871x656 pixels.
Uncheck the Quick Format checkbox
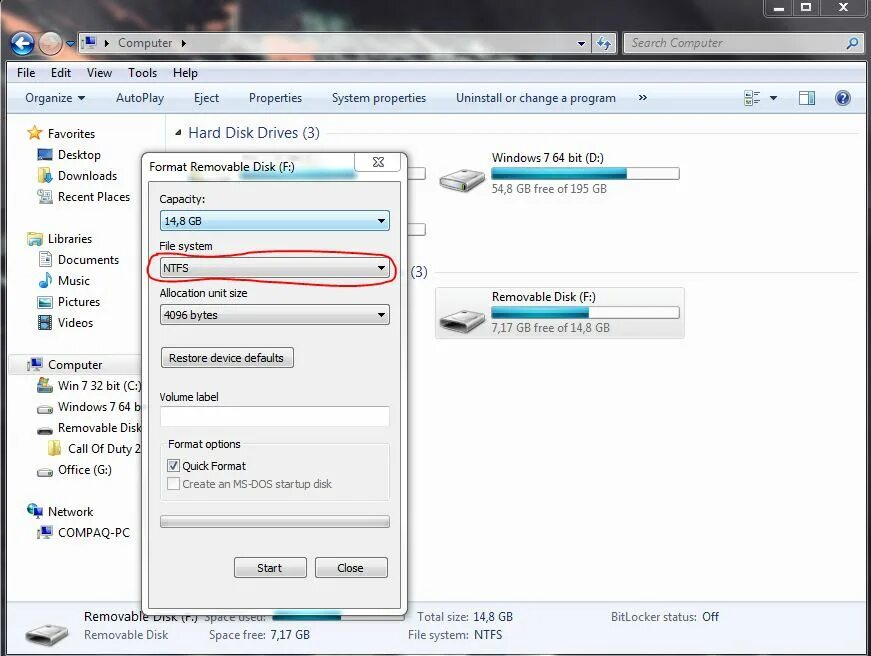click(173, 465)
